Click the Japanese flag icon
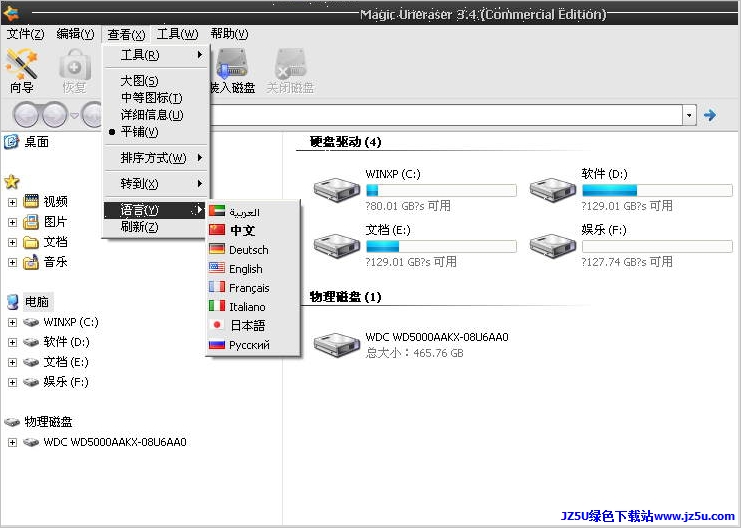This screenshot has height=528, width=741. [x=217, y=325]
